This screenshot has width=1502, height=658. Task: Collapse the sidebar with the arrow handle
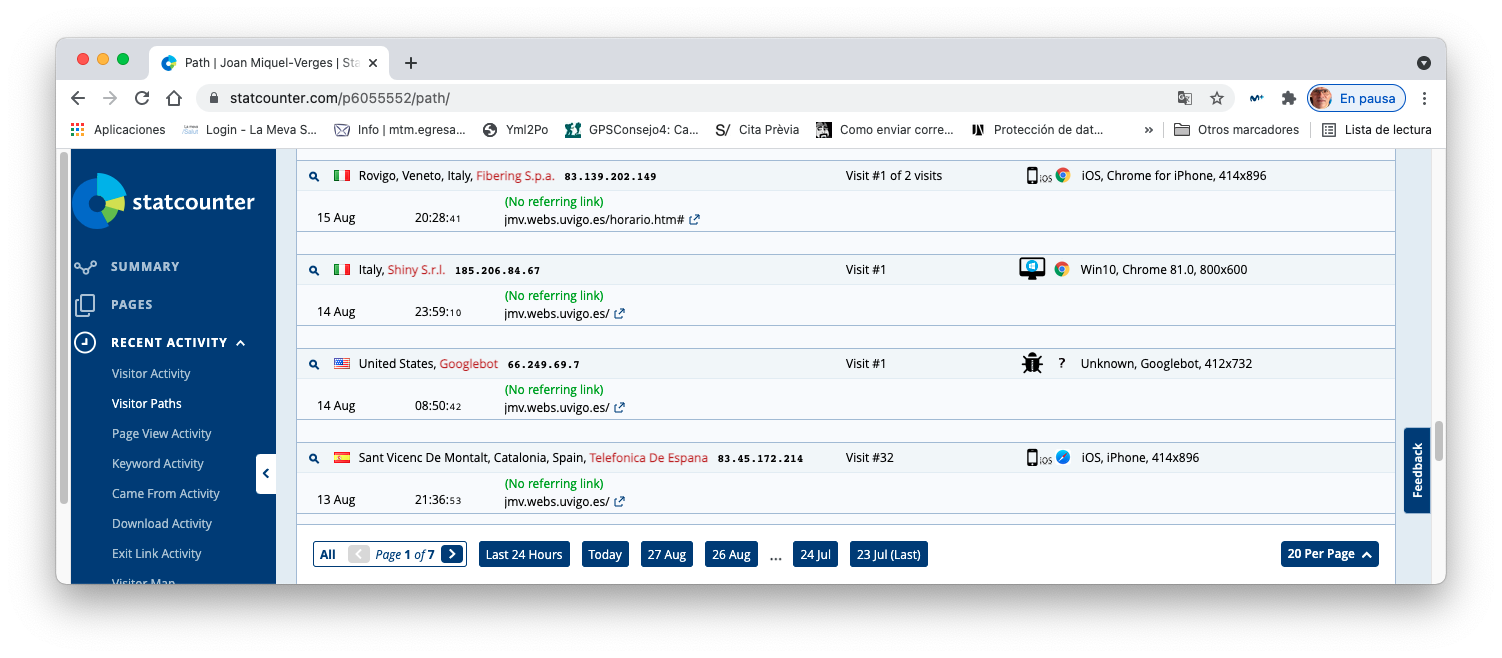(266, 474)
